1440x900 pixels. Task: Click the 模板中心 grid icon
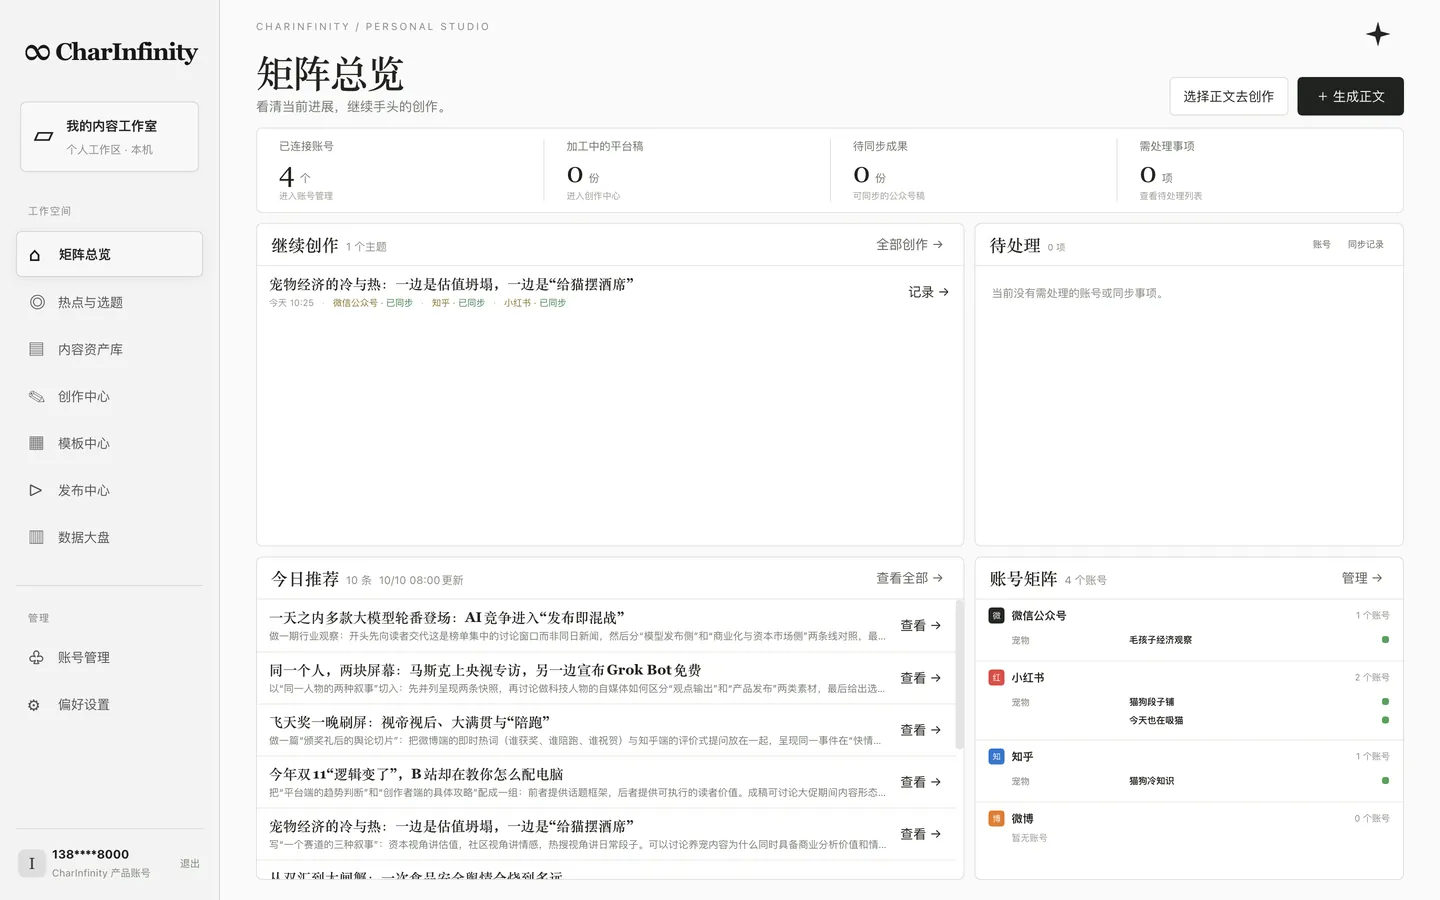click(x=37, y=443)
